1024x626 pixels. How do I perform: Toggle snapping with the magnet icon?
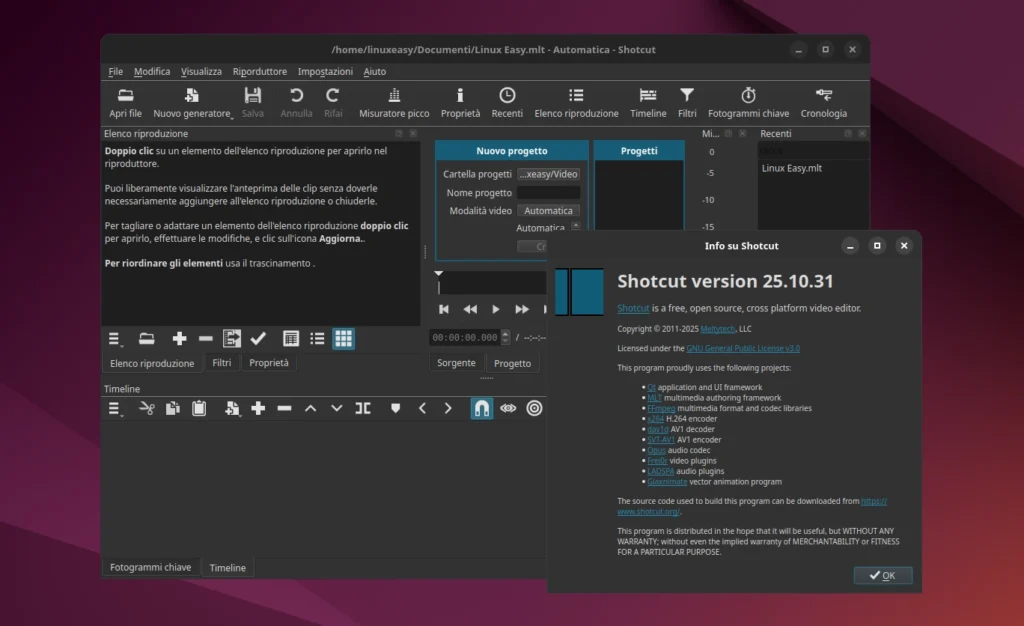[x=481, y=408]
